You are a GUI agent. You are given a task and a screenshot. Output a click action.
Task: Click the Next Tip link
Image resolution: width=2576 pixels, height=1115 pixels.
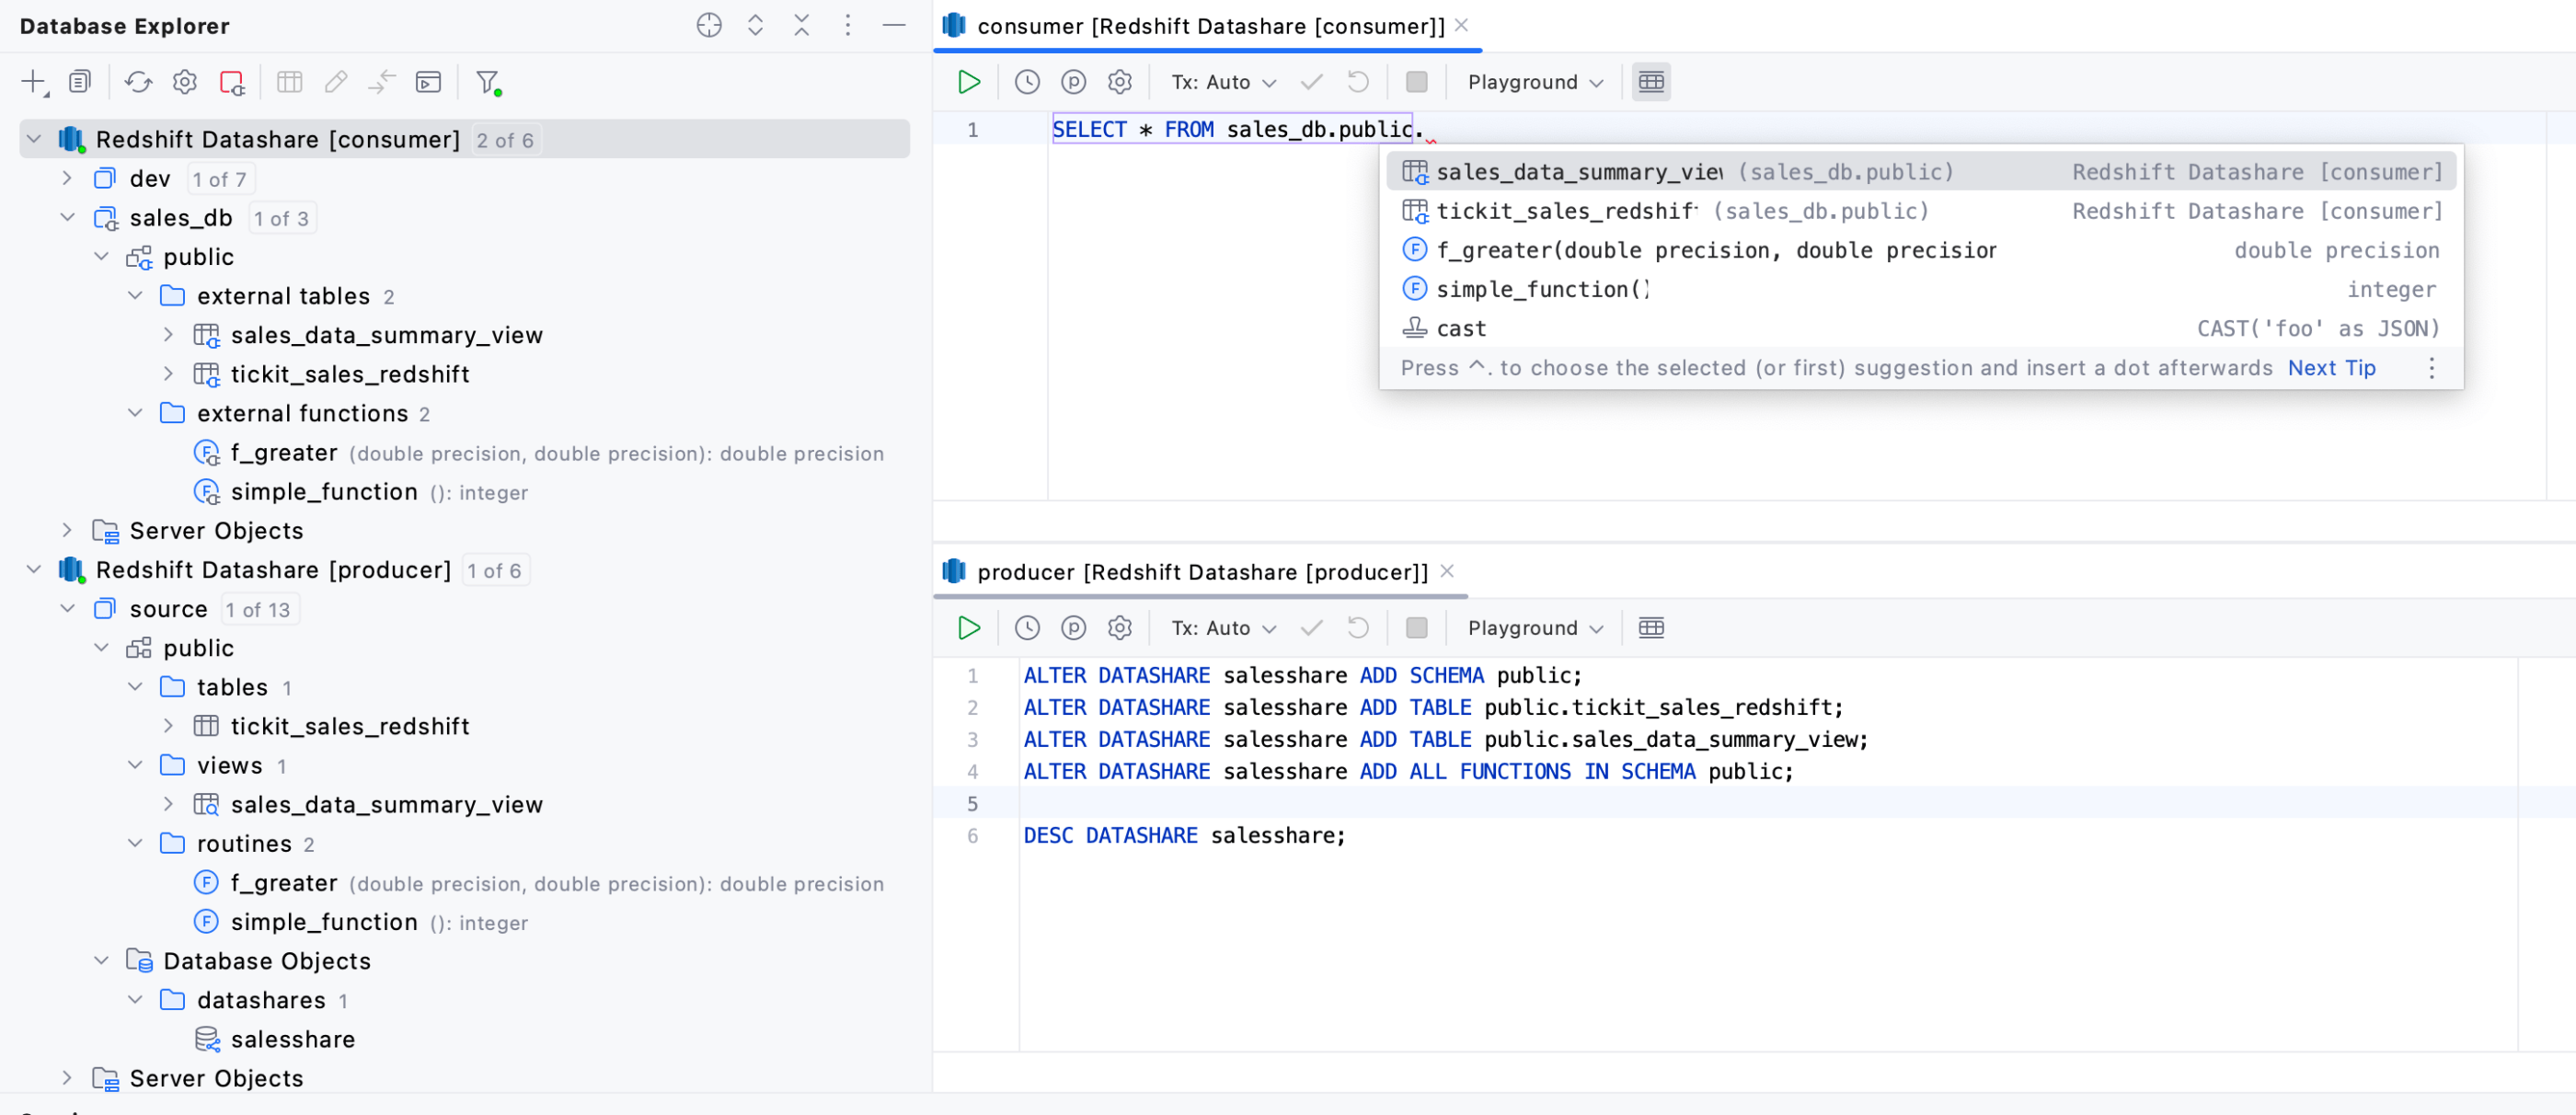tap(2330, 368)
